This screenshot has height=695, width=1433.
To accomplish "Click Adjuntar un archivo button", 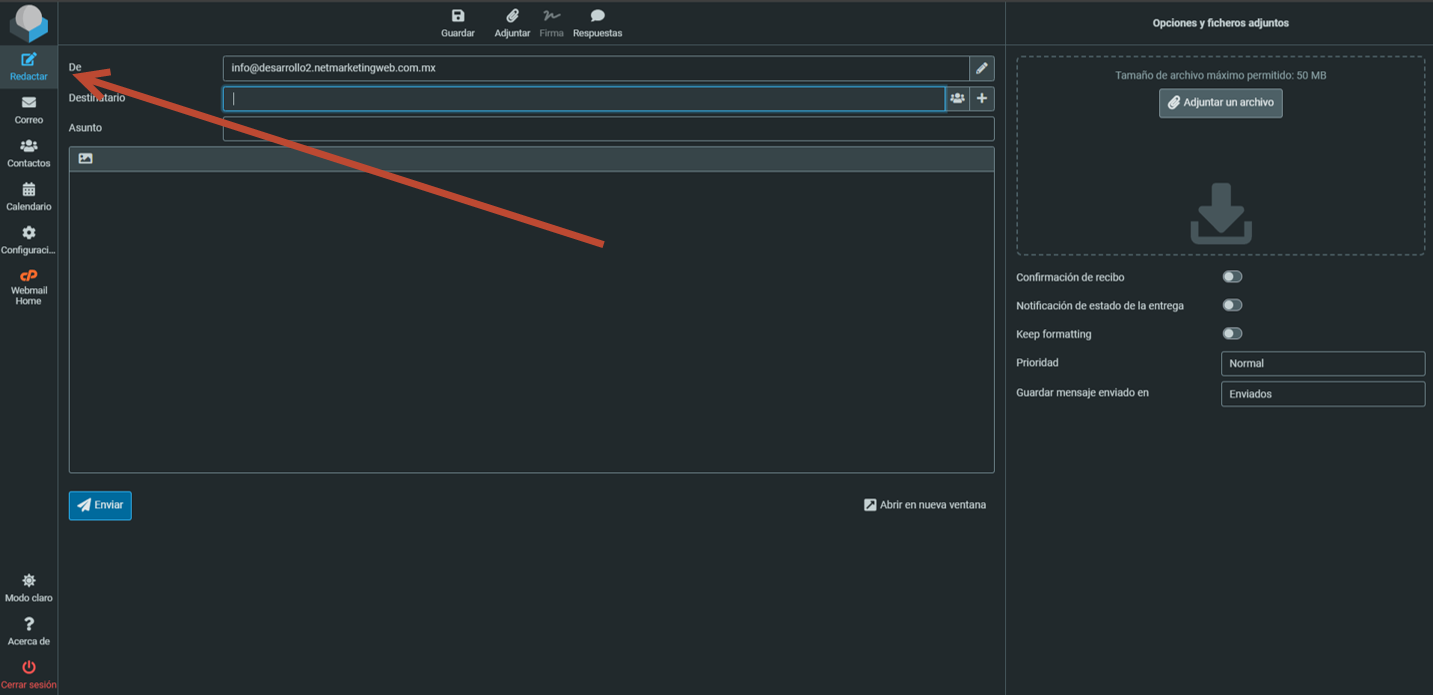I will (x=1220, y=103).
